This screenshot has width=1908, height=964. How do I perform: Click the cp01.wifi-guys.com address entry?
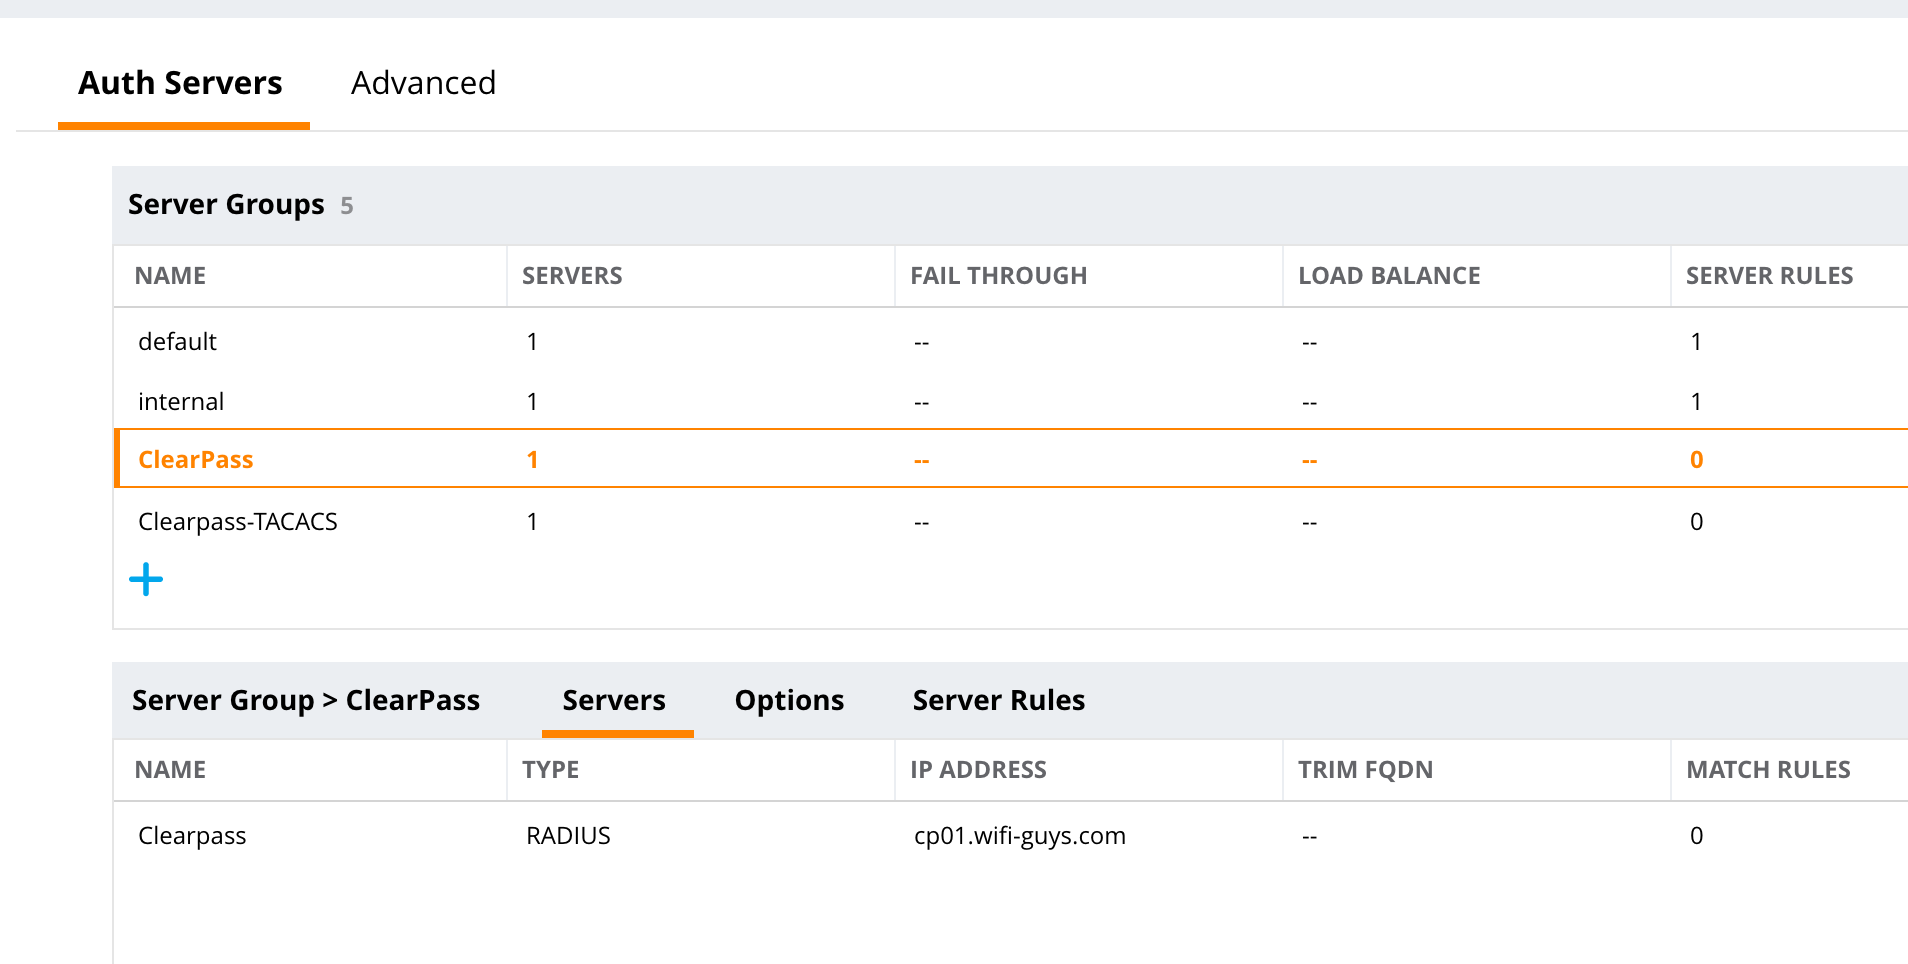coord(1018,835)
